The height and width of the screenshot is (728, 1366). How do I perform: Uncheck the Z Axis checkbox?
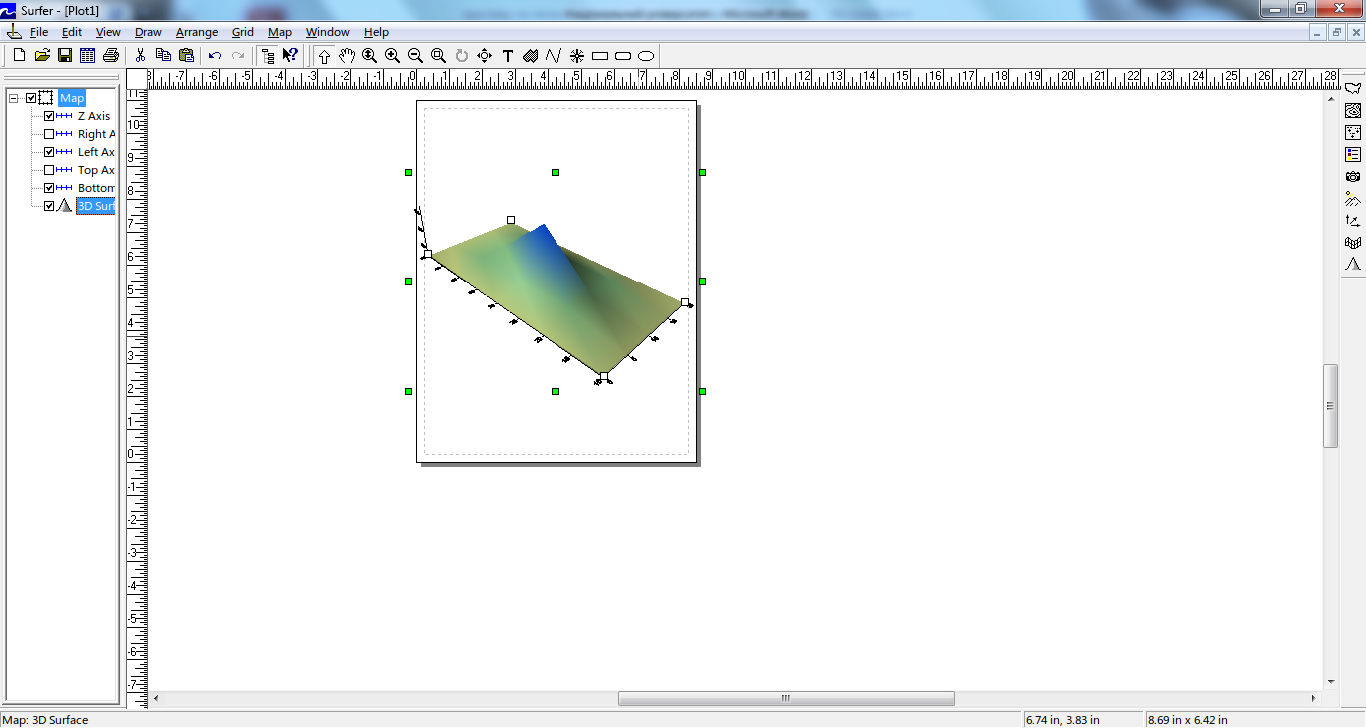(49, 116)
